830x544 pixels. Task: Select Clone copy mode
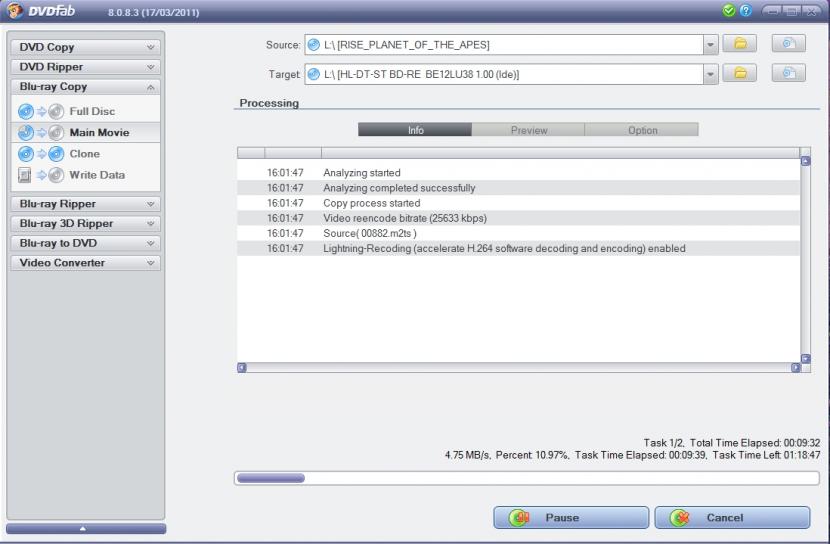click(85, 153)
